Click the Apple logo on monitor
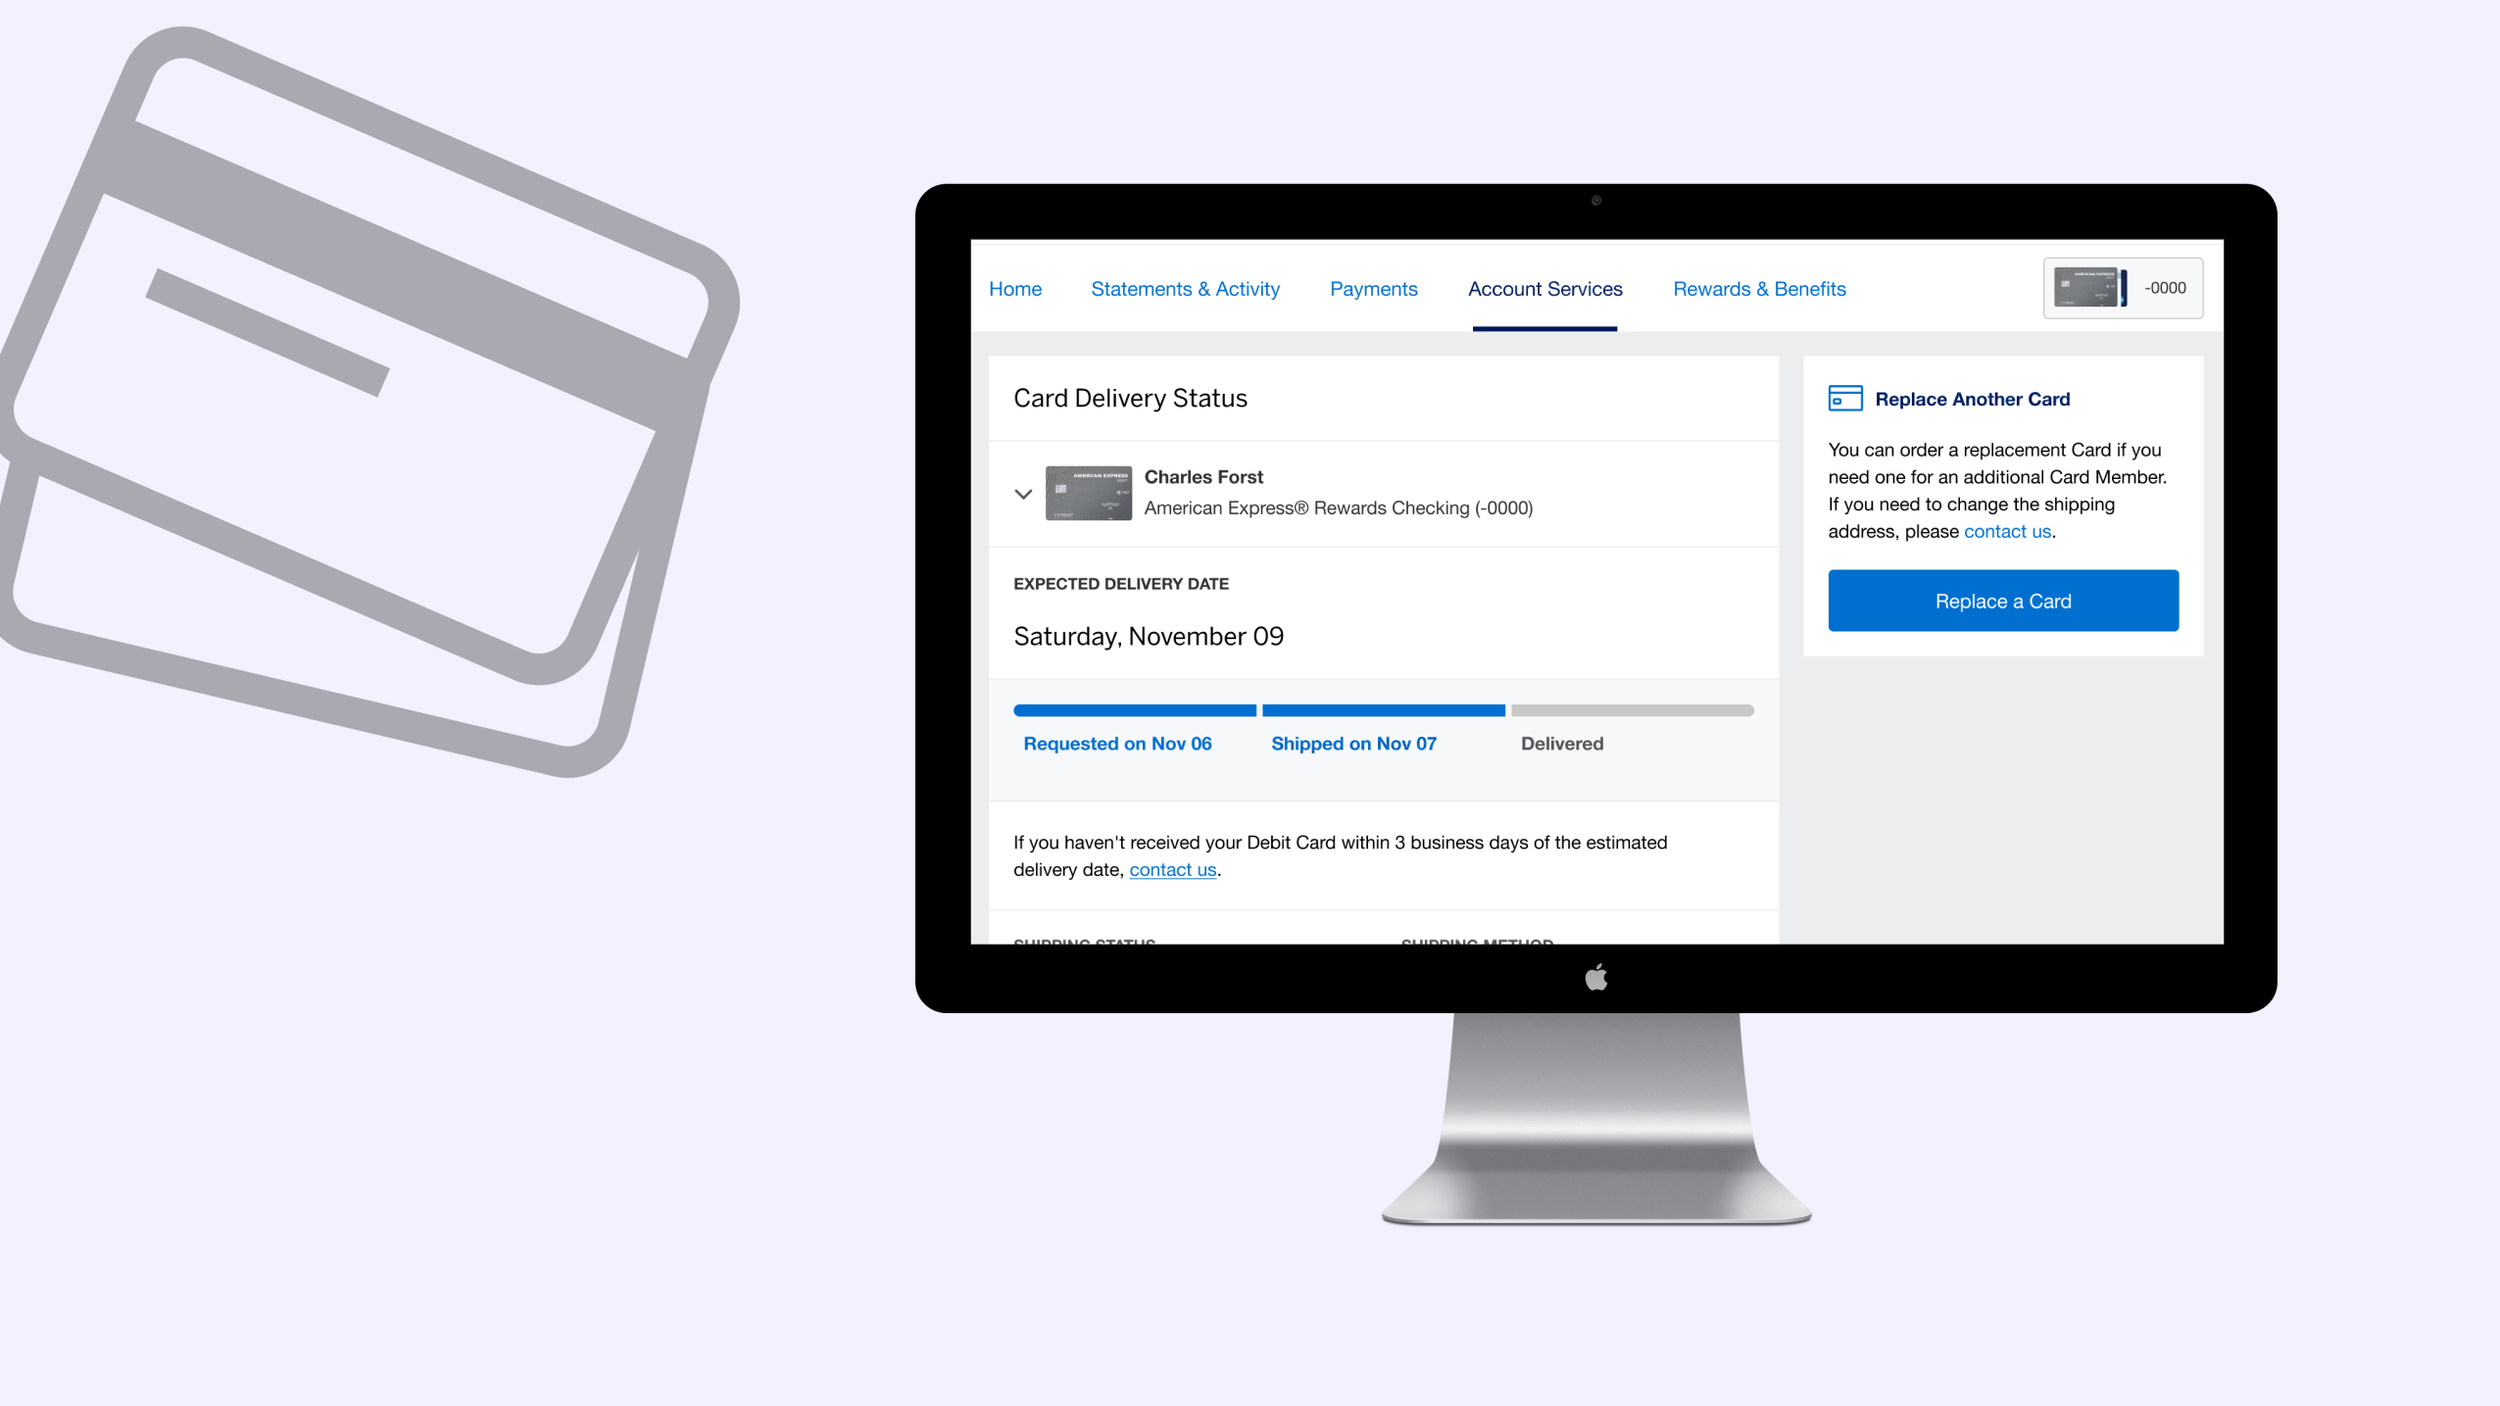The image size is (2500, 1406). pyautogui.click(x=1596, y=977)
